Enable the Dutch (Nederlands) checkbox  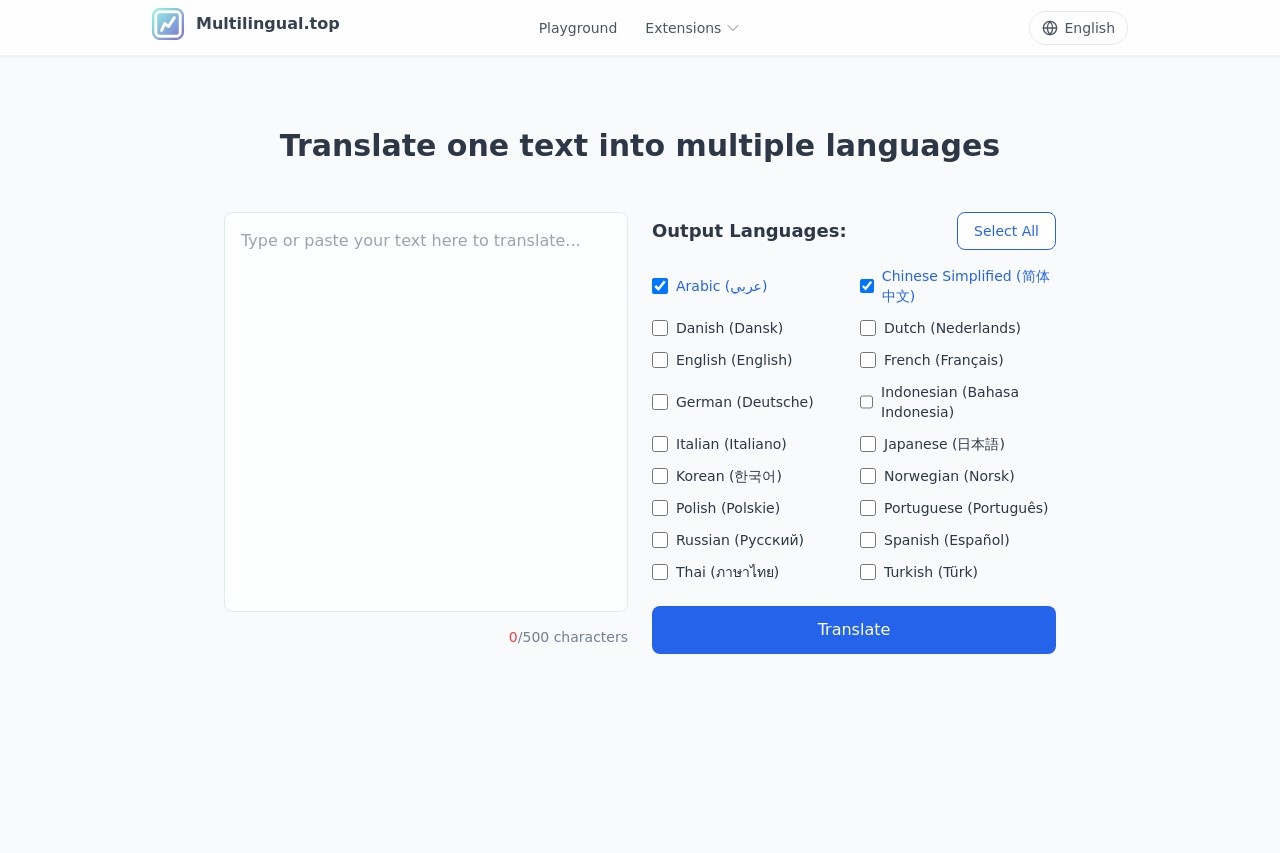click(x=868, y=328)
